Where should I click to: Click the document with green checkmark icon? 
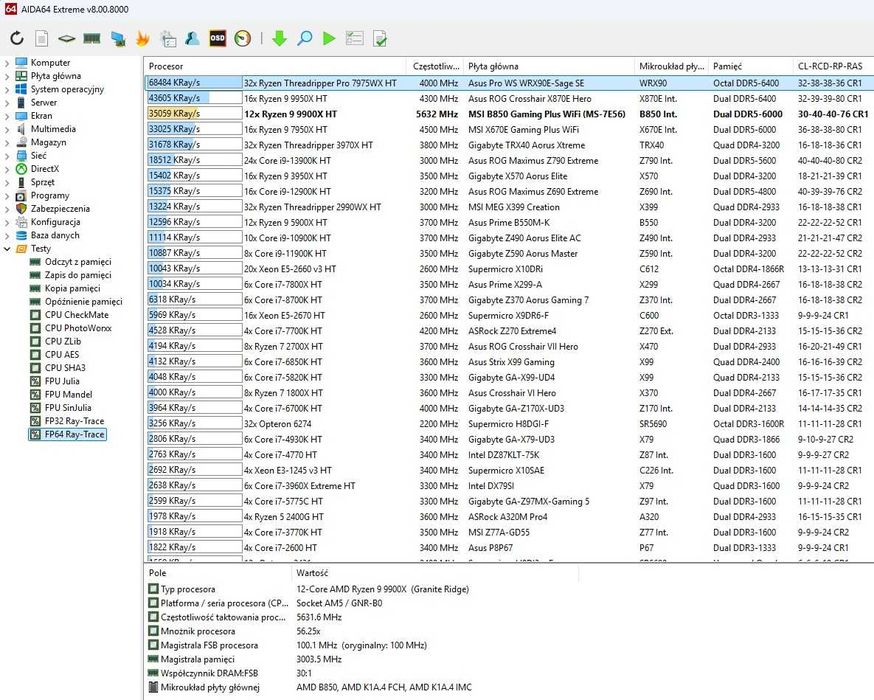point(380,38)
